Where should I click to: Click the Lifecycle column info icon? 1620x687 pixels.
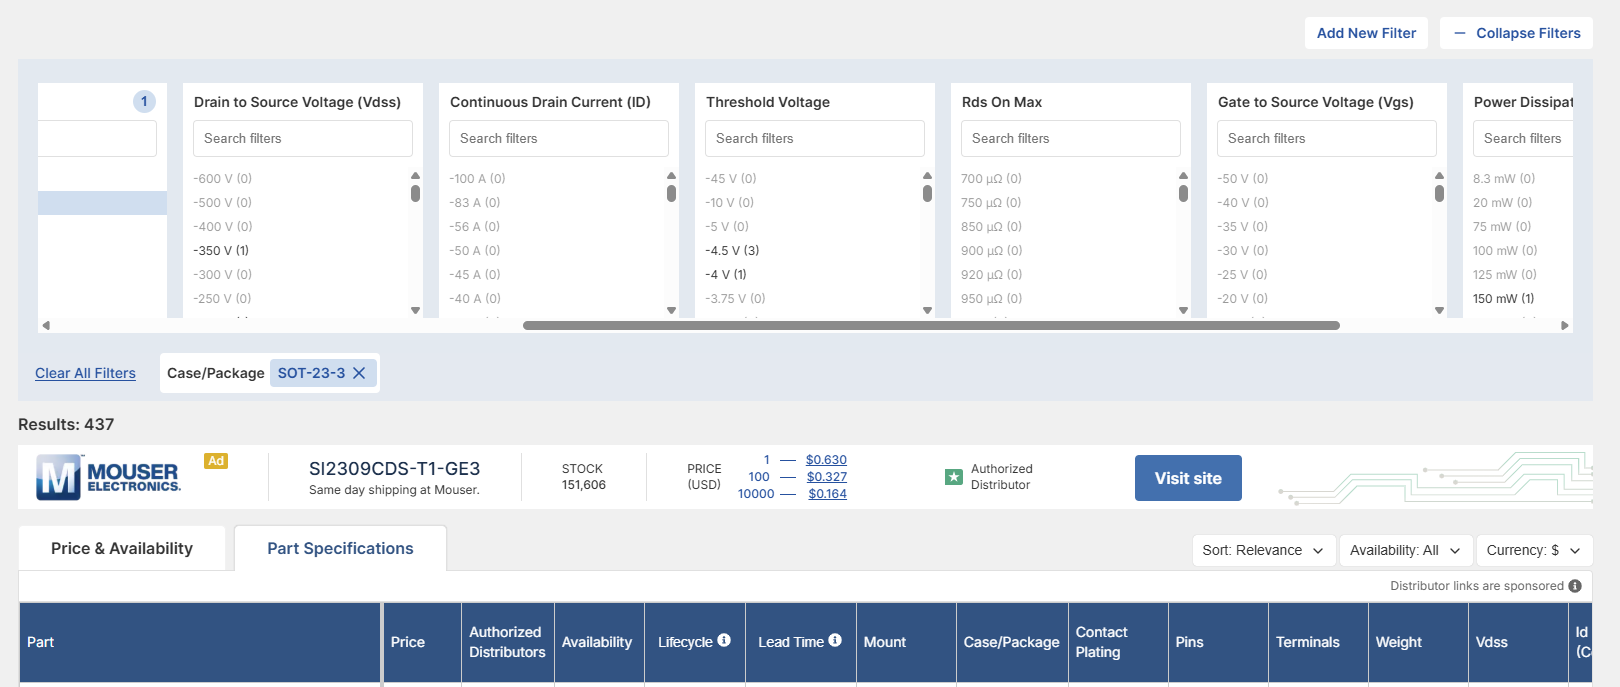tap(724, 640)
